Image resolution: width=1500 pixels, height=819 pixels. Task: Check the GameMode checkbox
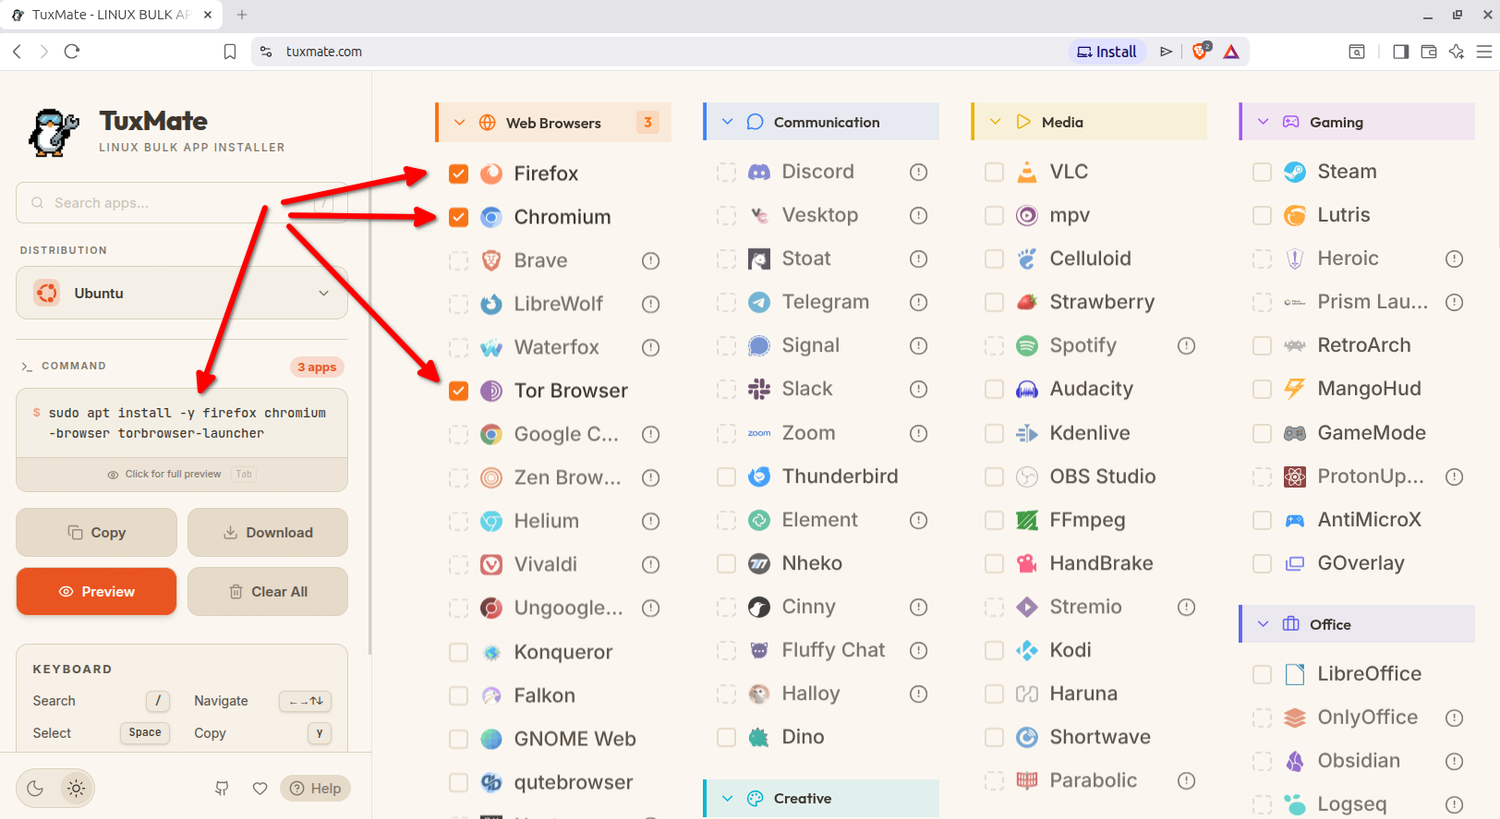[1262, 433]
